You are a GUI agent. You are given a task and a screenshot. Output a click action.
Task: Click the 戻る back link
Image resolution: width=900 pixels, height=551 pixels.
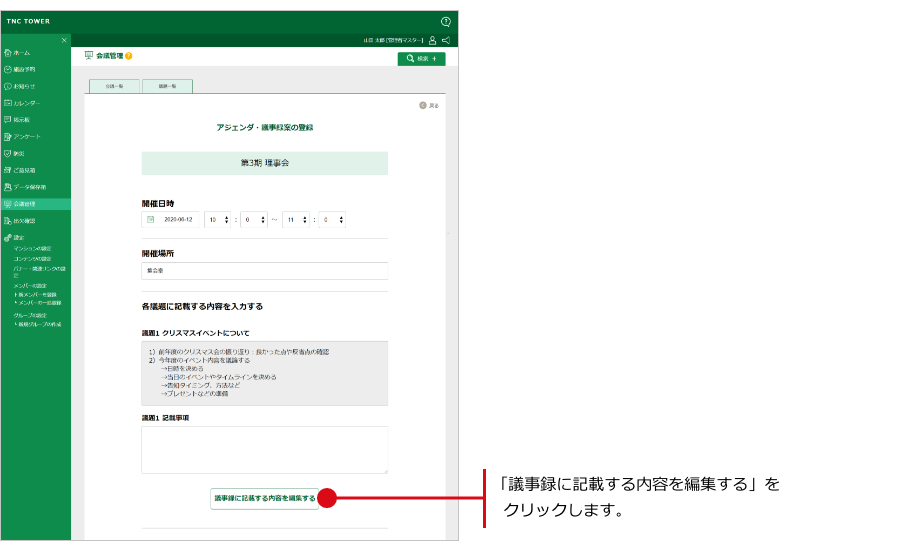[429, 106]
